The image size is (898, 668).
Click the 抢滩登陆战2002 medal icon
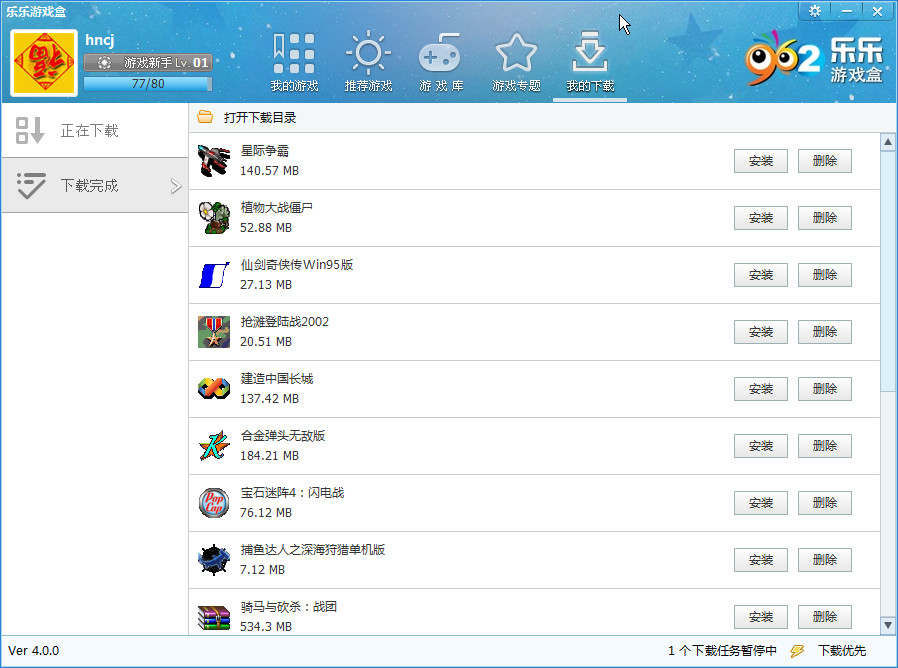pyautogui.click(x=214, y=332)
